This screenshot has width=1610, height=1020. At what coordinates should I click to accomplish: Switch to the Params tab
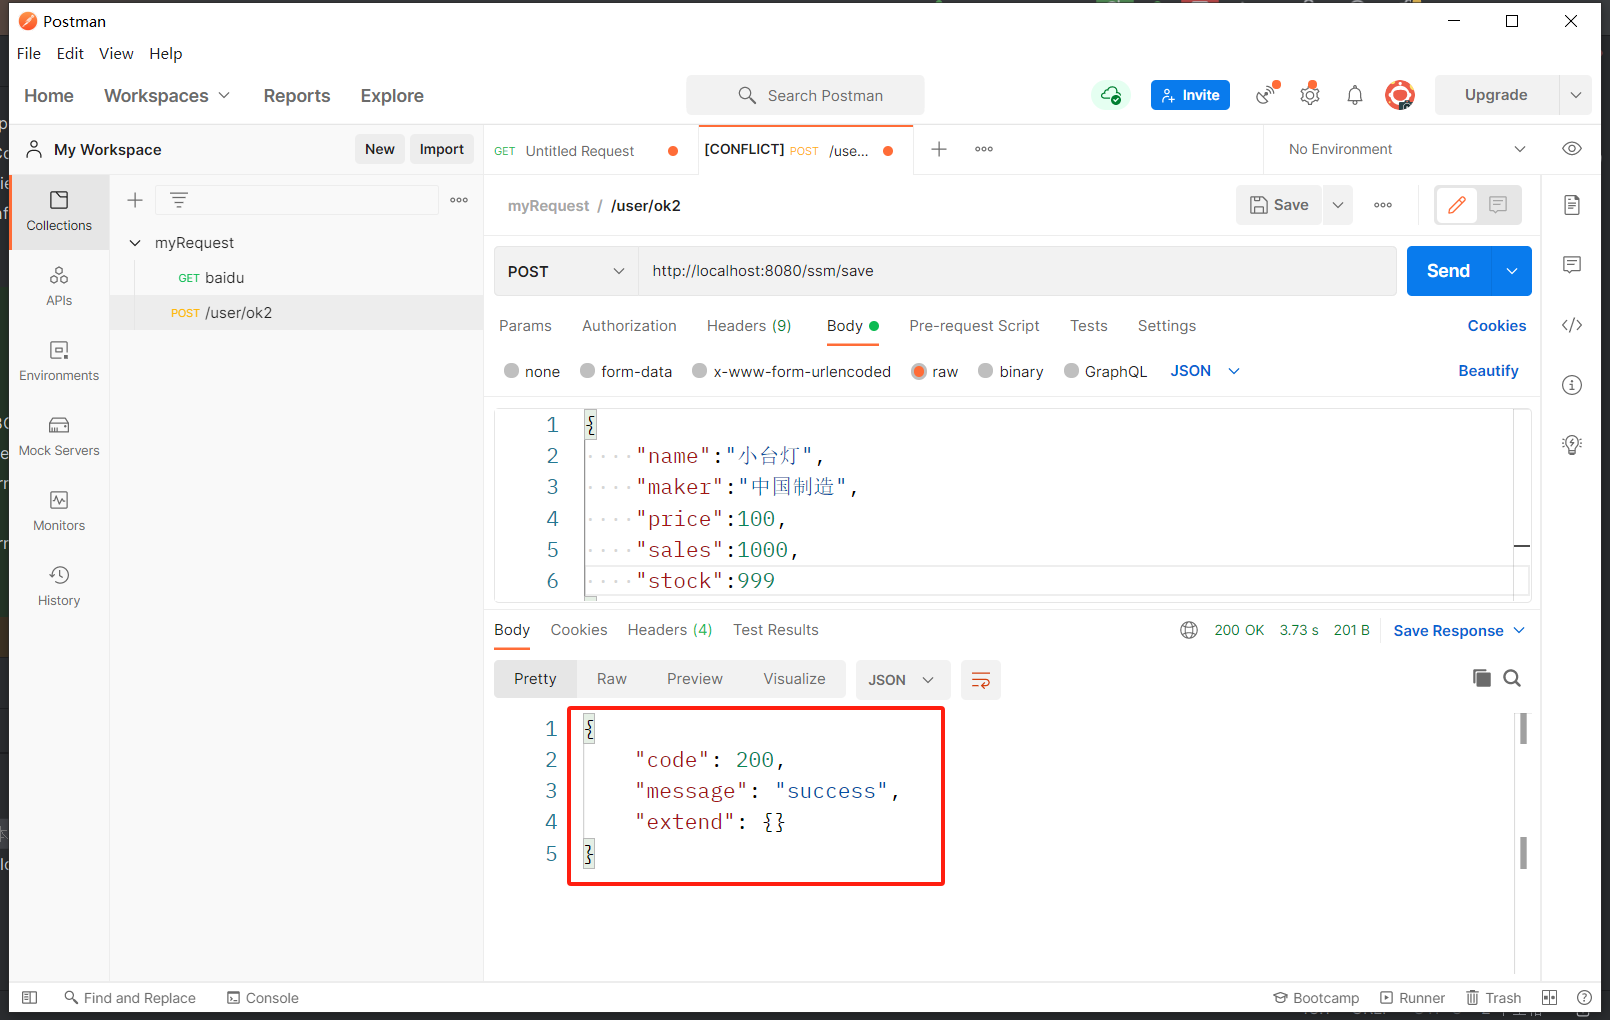[x=525, y=326]
